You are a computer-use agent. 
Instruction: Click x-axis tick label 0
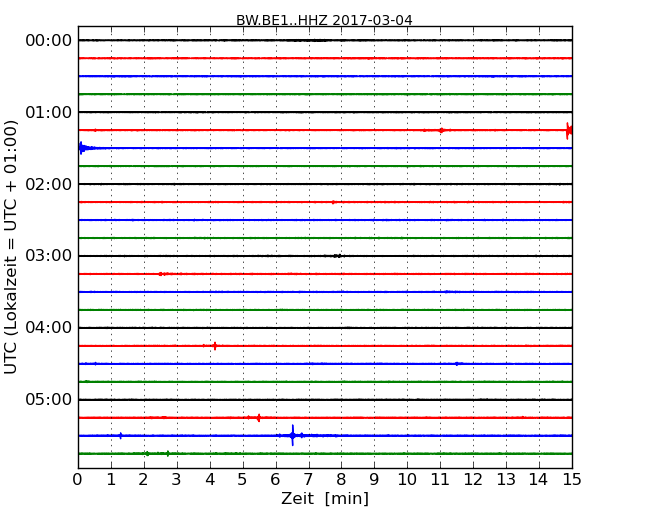pyautogui.click(x=78, y=480)
